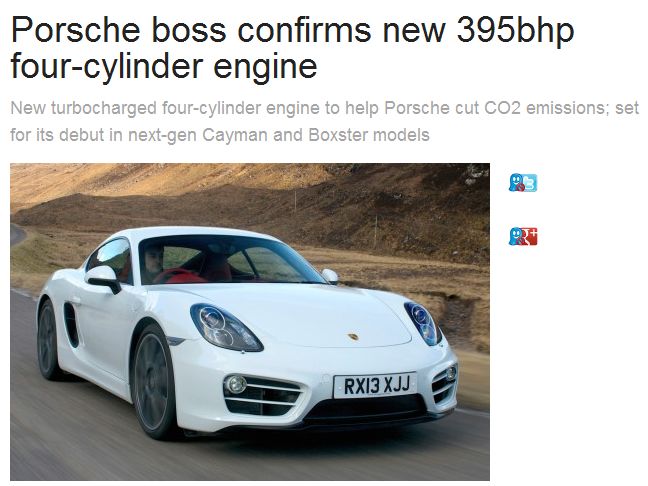Click "four-cylinder engine" in the headline
The image size is (648, 486).
(164, 66)
